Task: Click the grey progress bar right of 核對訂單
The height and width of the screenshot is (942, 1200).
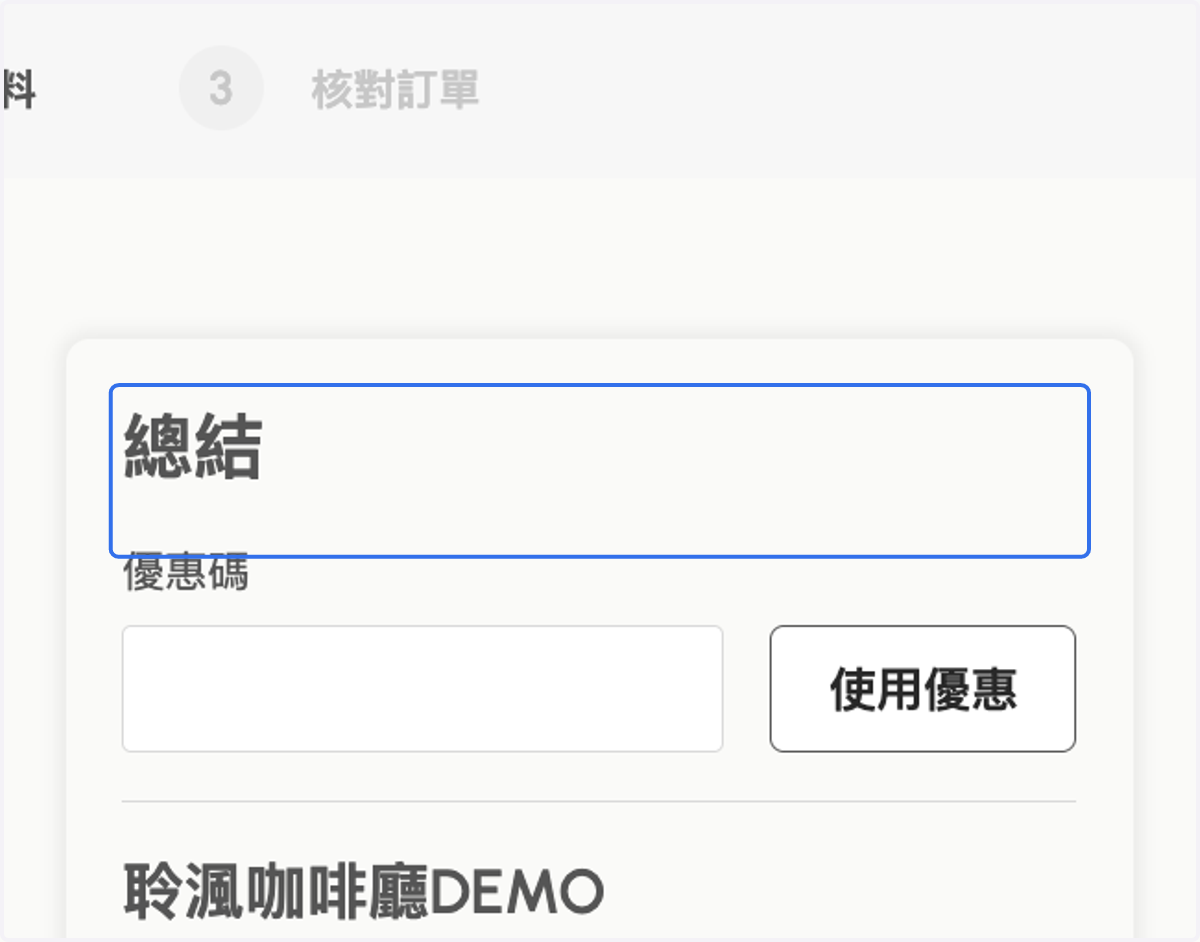Action: click(840, 90)
